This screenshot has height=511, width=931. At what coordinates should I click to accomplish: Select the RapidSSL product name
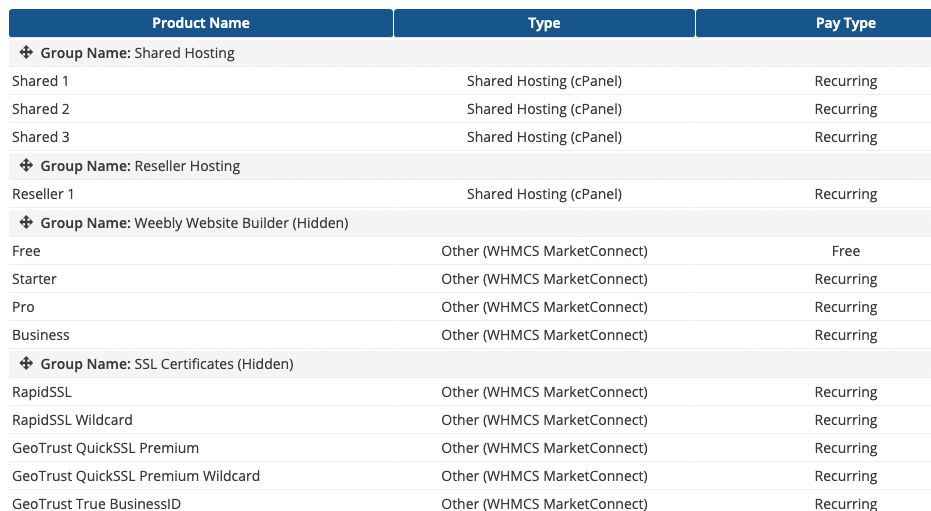[42, 392]
